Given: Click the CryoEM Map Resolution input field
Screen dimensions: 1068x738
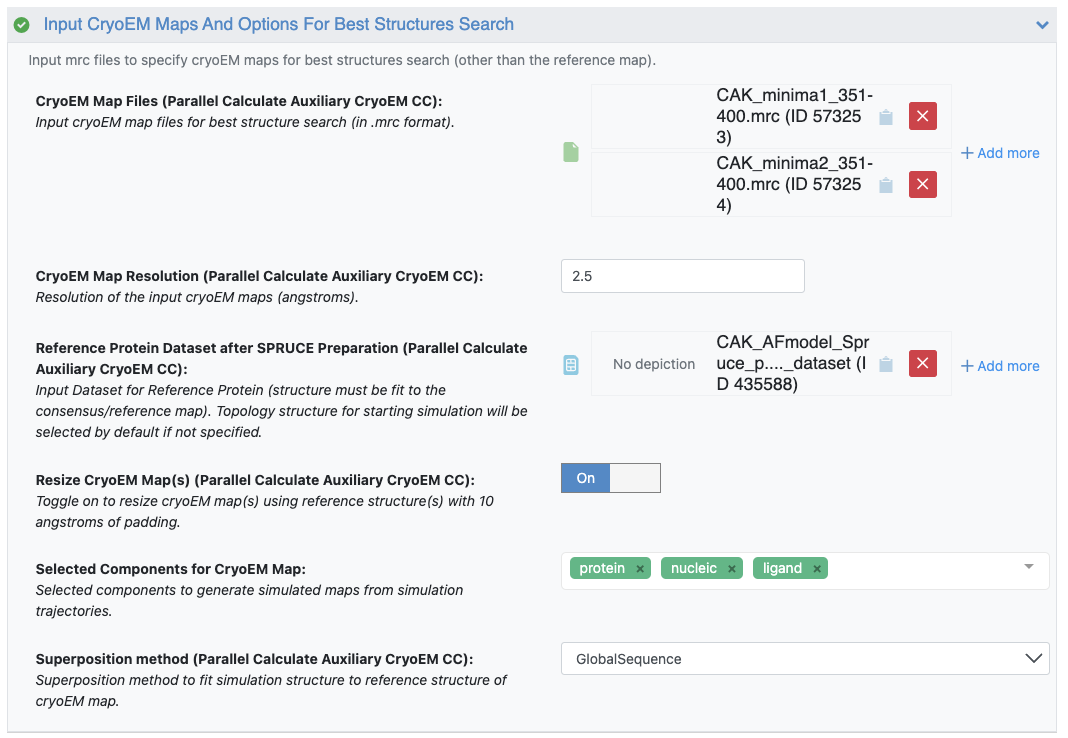Looking at the screenshot, I should pos(682,276).
